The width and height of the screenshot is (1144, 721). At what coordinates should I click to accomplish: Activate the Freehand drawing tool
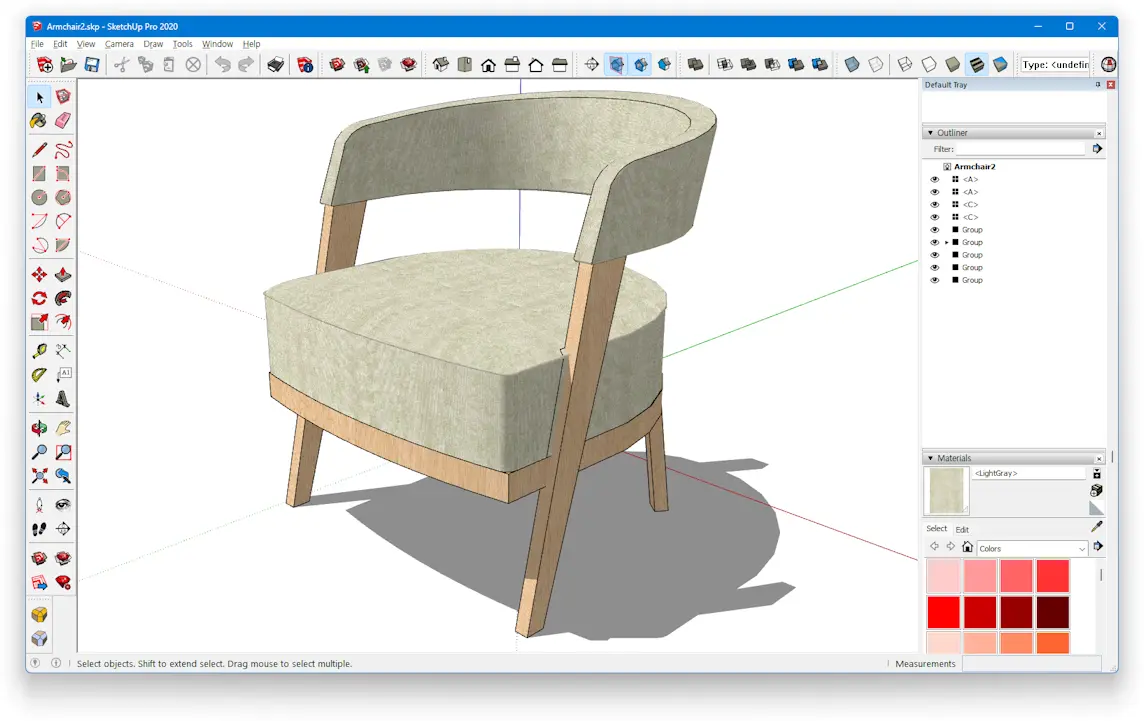coord(63,150)
